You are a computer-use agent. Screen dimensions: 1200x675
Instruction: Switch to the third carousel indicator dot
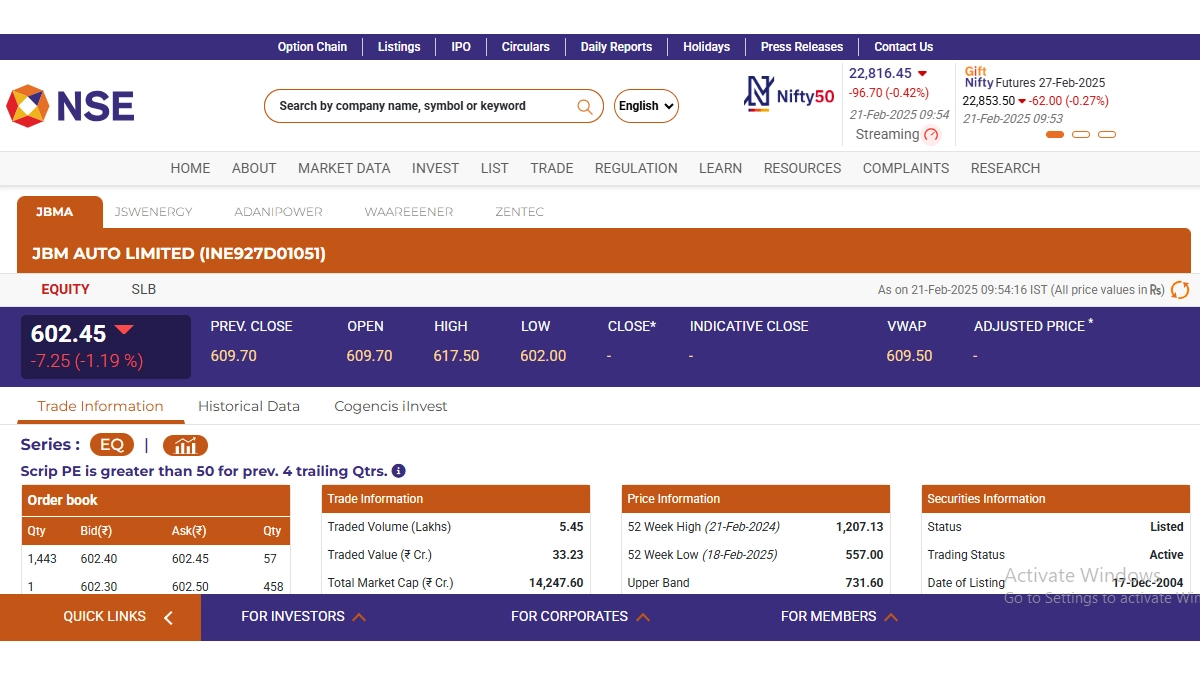pos(1107,134)
